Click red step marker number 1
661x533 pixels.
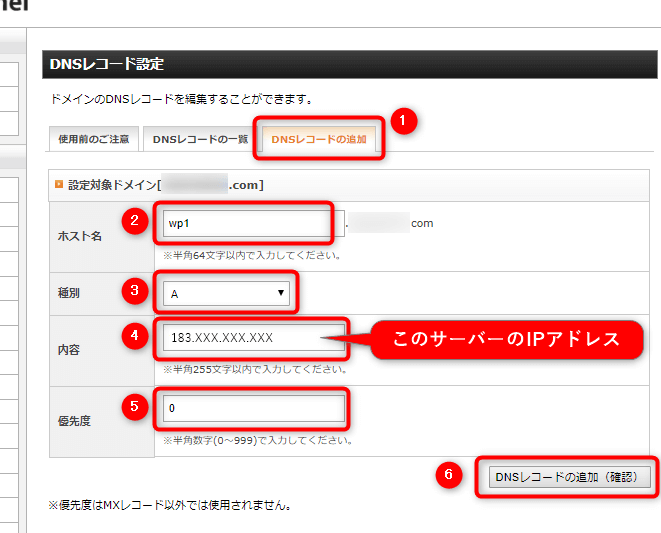pyautogui.click(x=402, y=121)
